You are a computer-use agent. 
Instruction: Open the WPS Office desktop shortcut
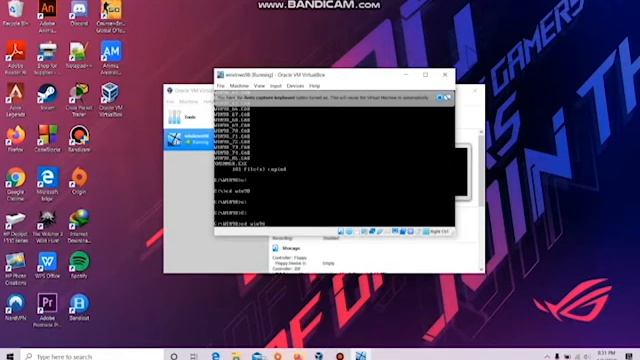tap(47, 265)
